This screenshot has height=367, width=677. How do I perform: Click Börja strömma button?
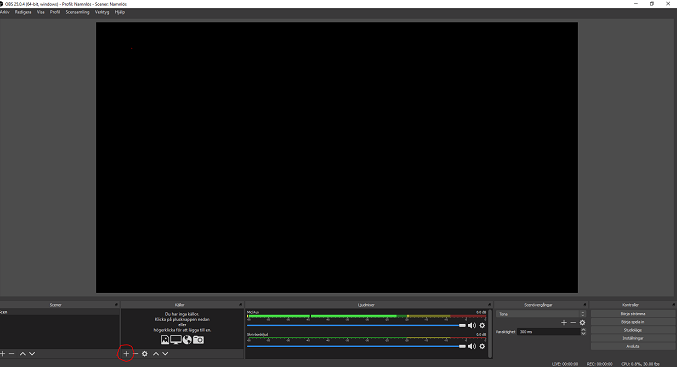pos(633,314)
